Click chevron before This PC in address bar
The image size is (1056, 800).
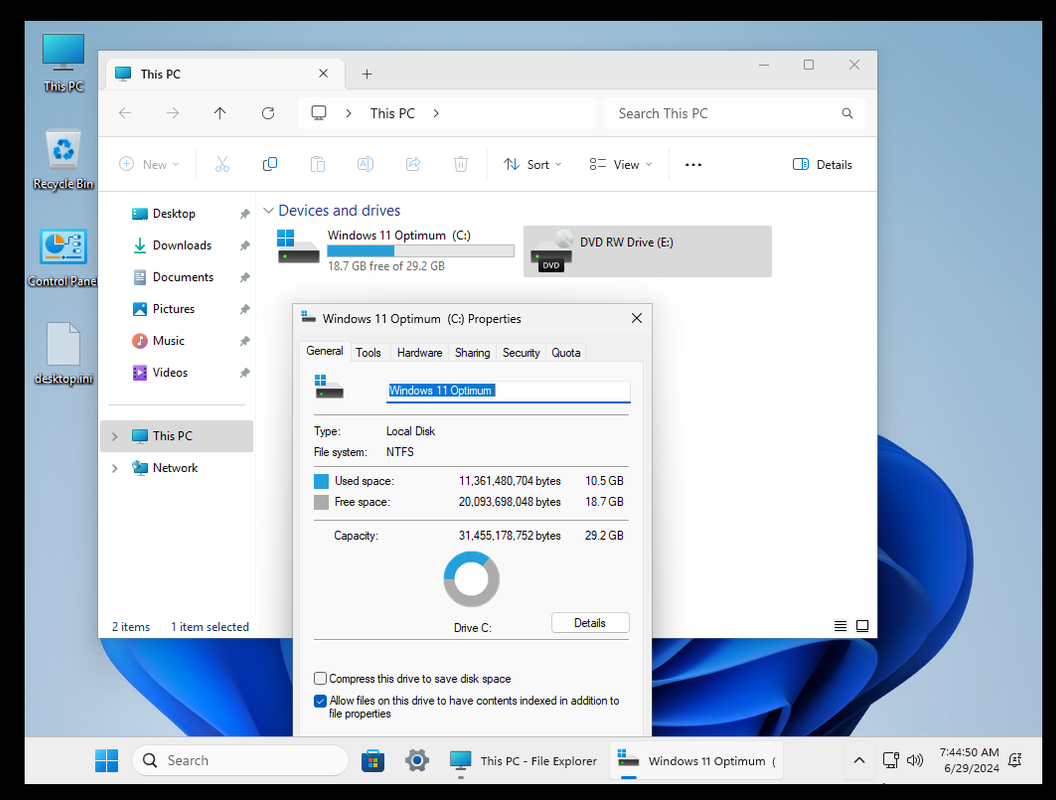point(348,113)
